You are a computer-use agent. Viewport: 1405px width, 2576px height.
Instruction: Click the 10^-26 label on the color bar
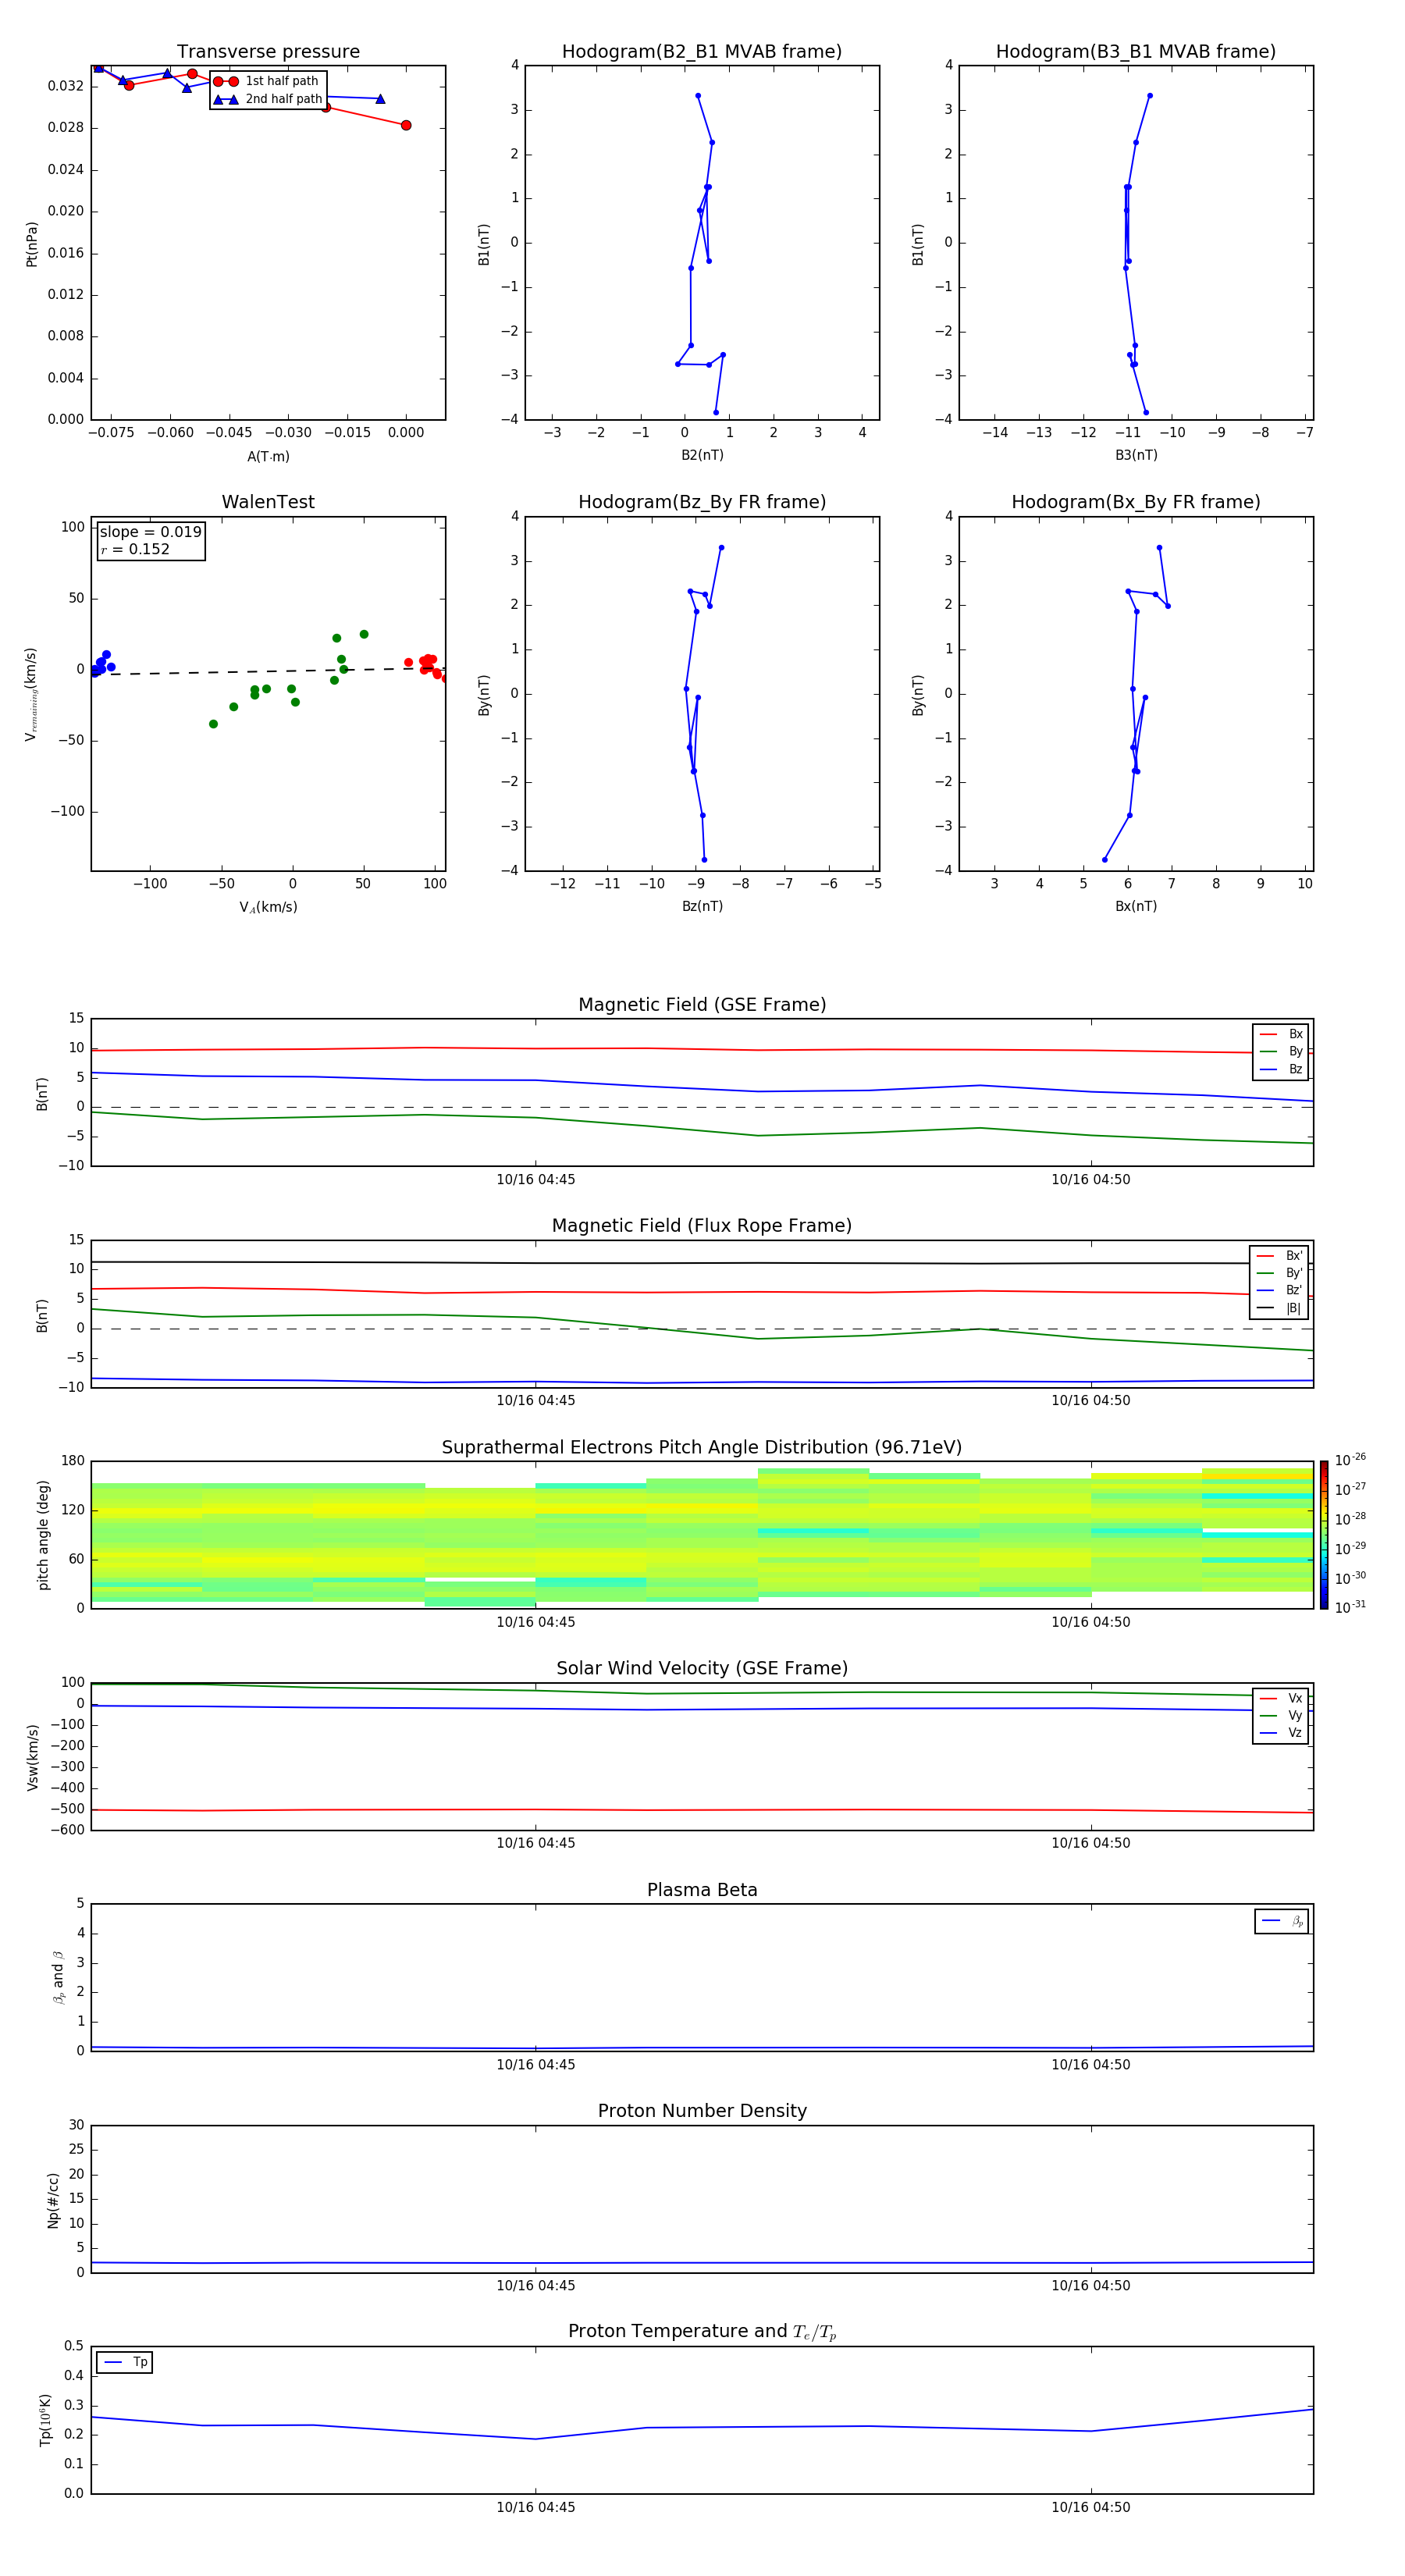click(1351, 1460)
